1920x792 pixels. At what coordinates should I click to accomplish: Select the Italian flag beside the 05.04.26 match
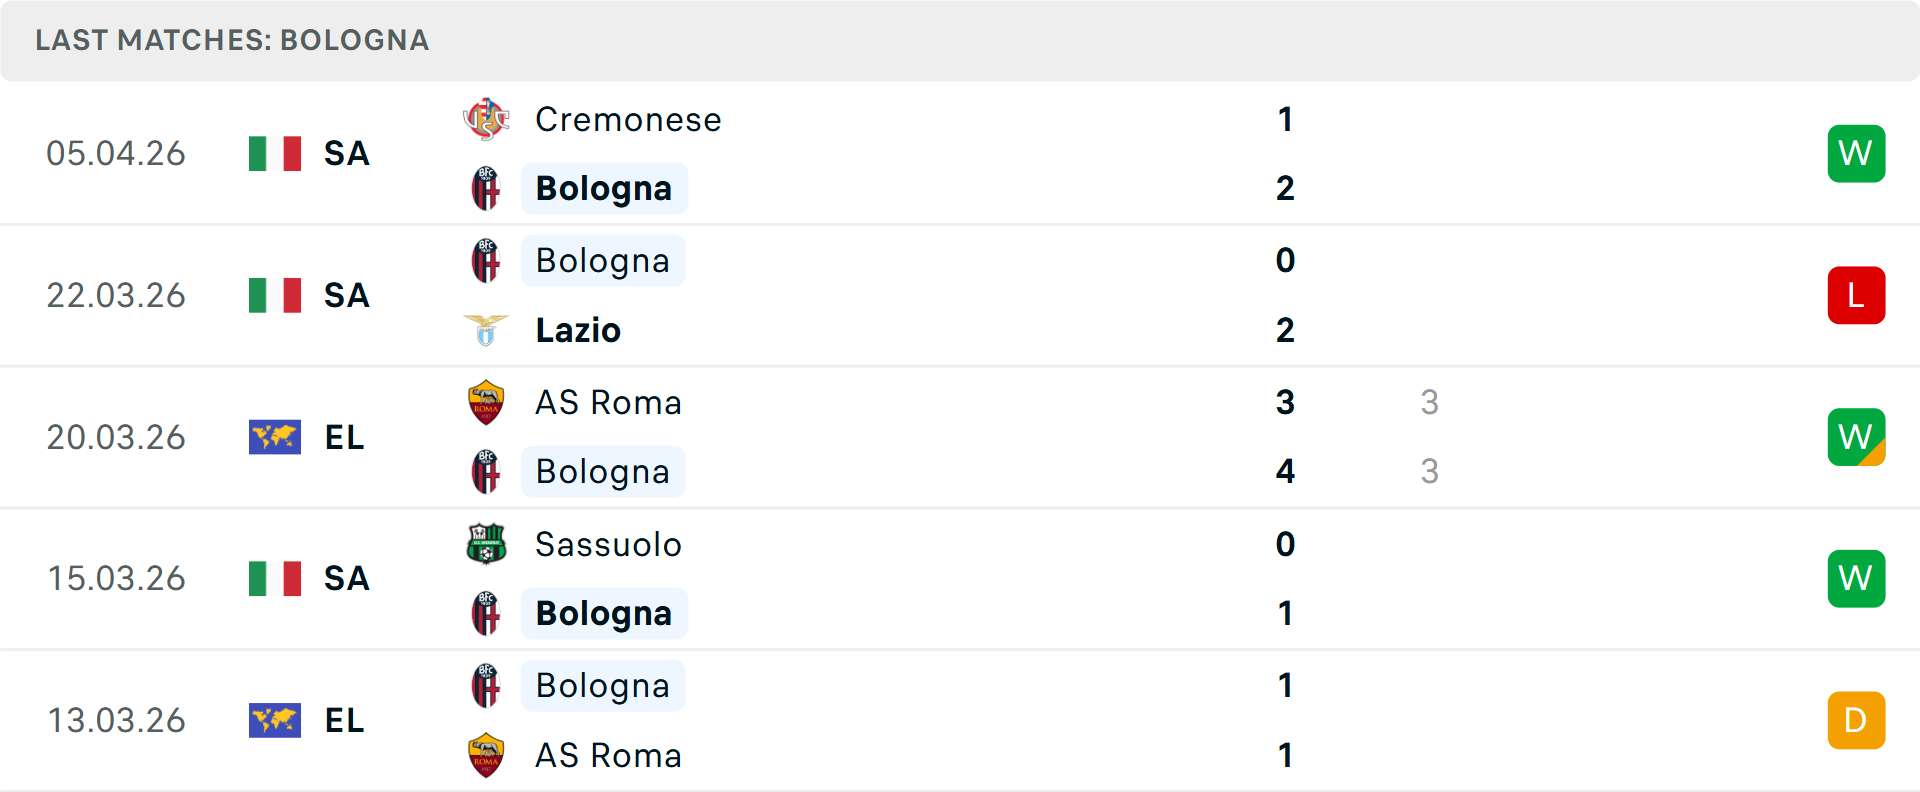275,153
